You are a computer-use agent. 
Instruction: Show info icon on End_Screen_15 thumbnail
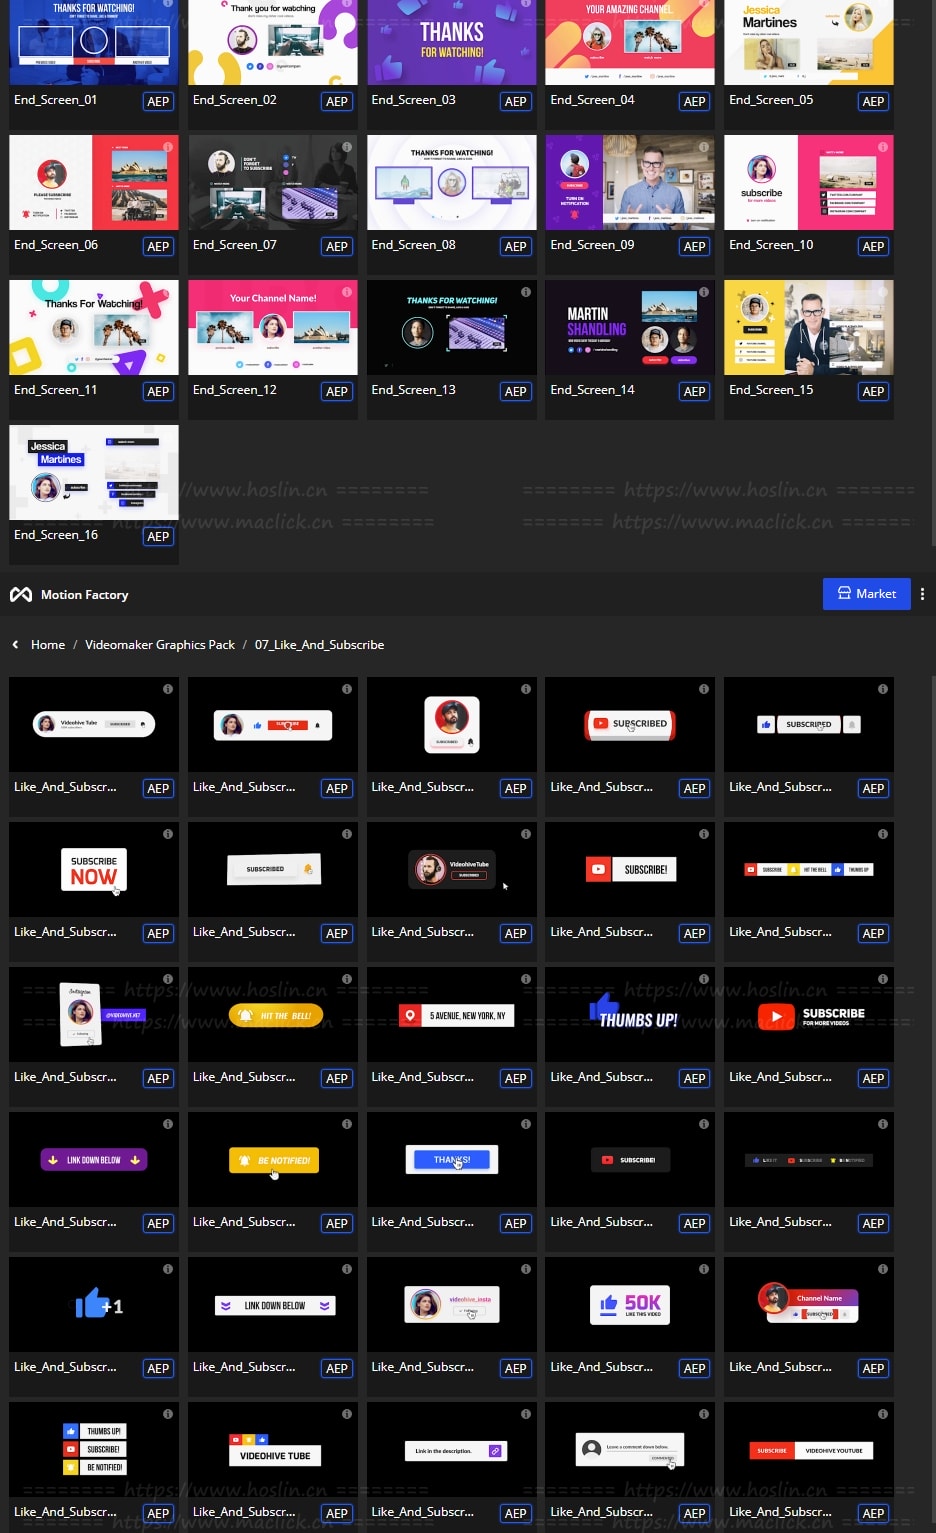883,291
